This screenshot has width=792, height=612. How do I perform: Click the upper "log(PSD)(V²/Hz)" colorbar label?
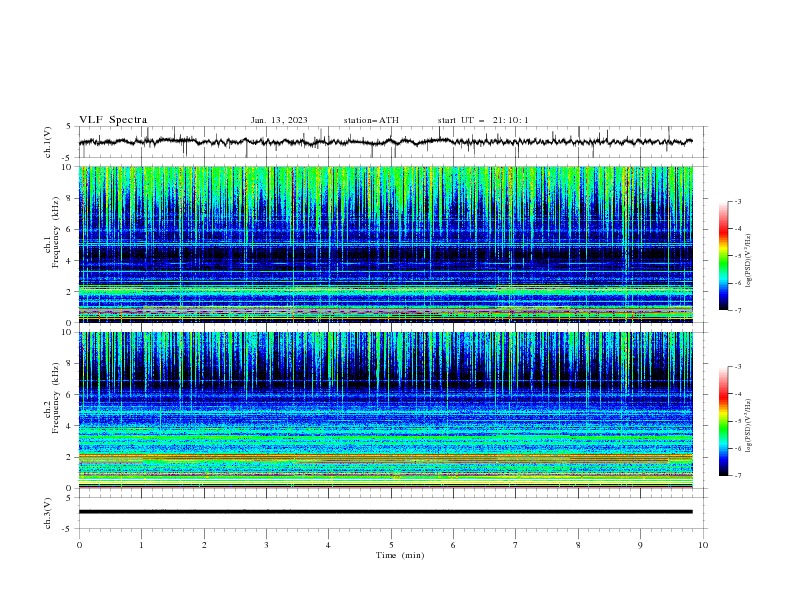click(749, 261)
